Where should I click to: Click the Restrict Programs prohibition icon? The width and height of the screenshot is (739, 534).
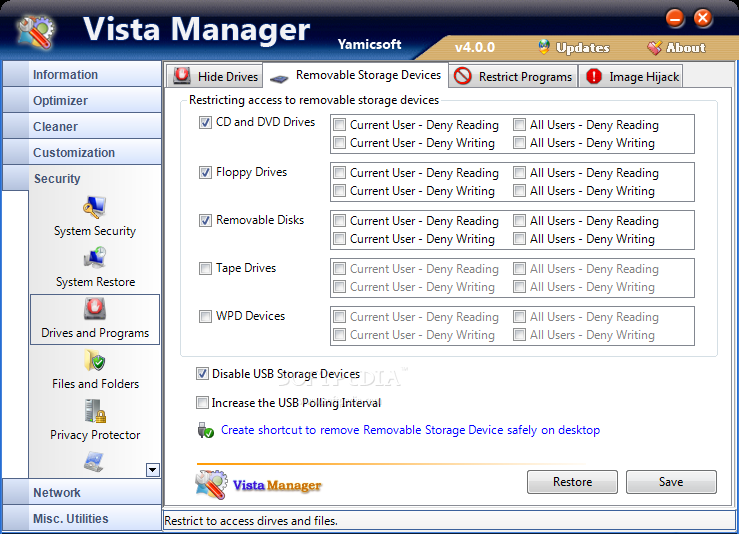click(x=463, y=76)
